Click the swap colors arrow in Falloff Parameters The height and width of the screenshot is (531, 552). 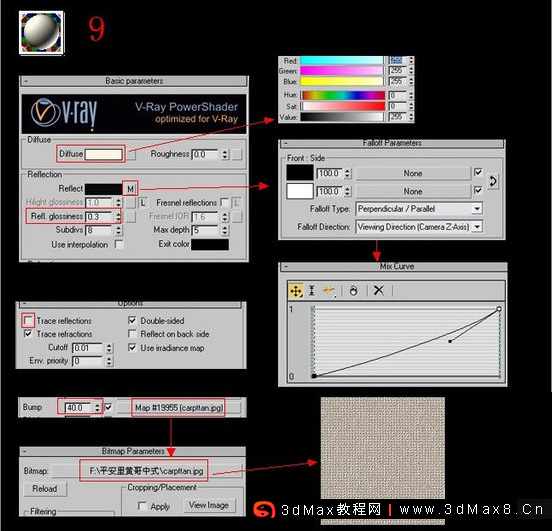[x=493, y=182]
